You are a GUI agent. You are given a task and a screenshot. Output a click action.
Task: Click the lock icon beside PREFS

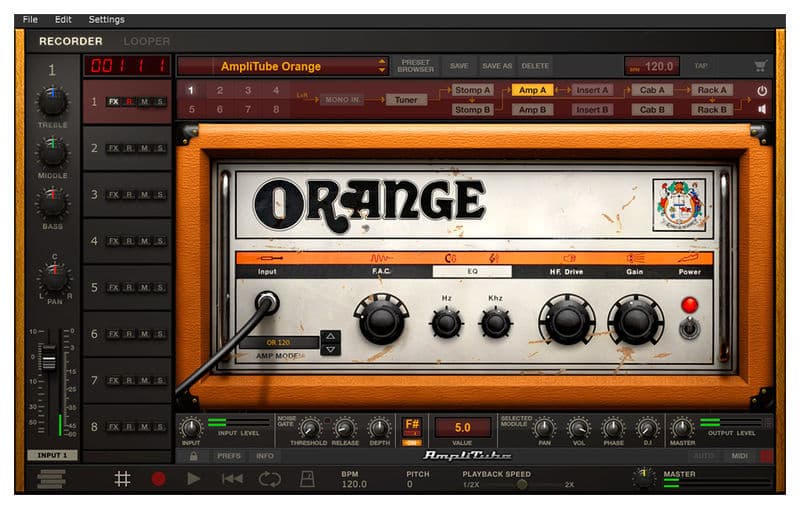[x=193, y=456]
